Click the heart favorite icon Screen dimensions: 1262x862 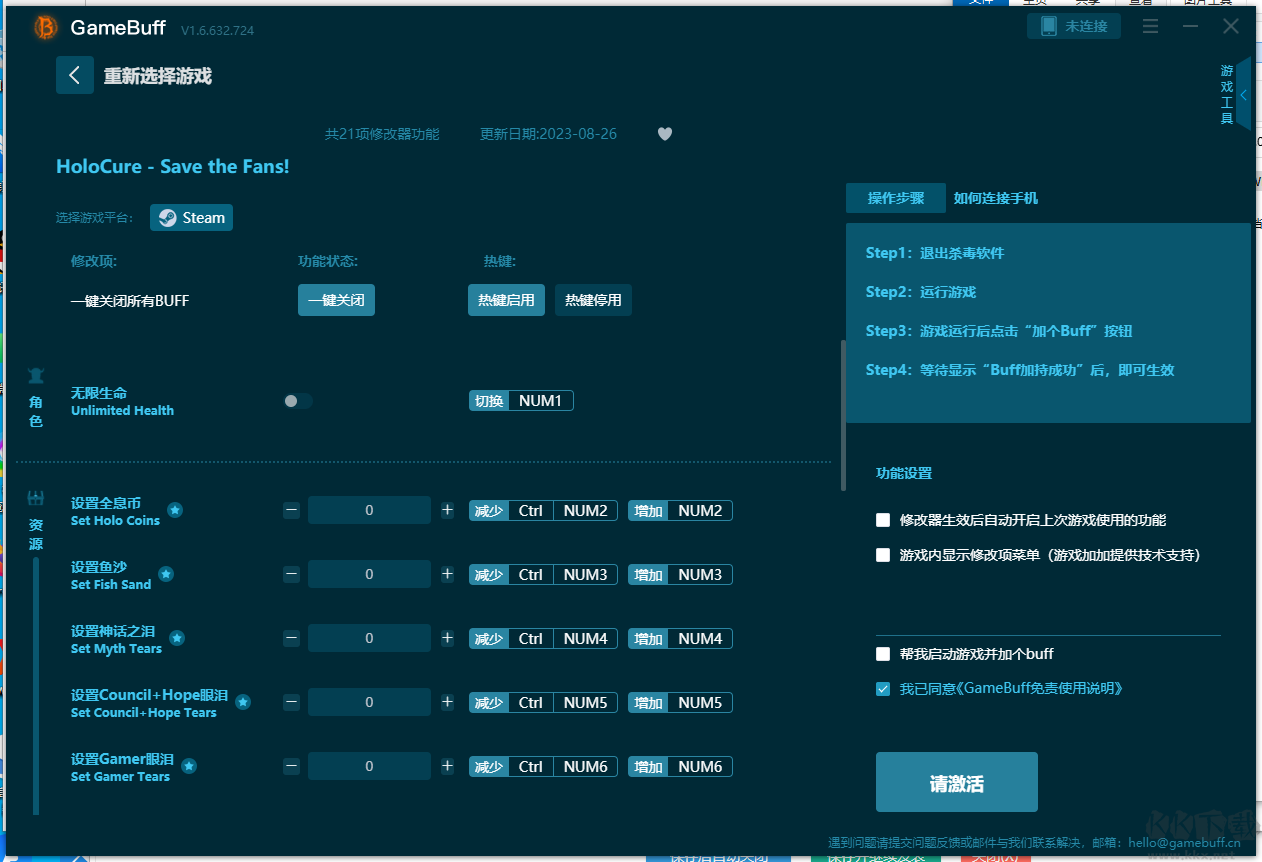665,134
